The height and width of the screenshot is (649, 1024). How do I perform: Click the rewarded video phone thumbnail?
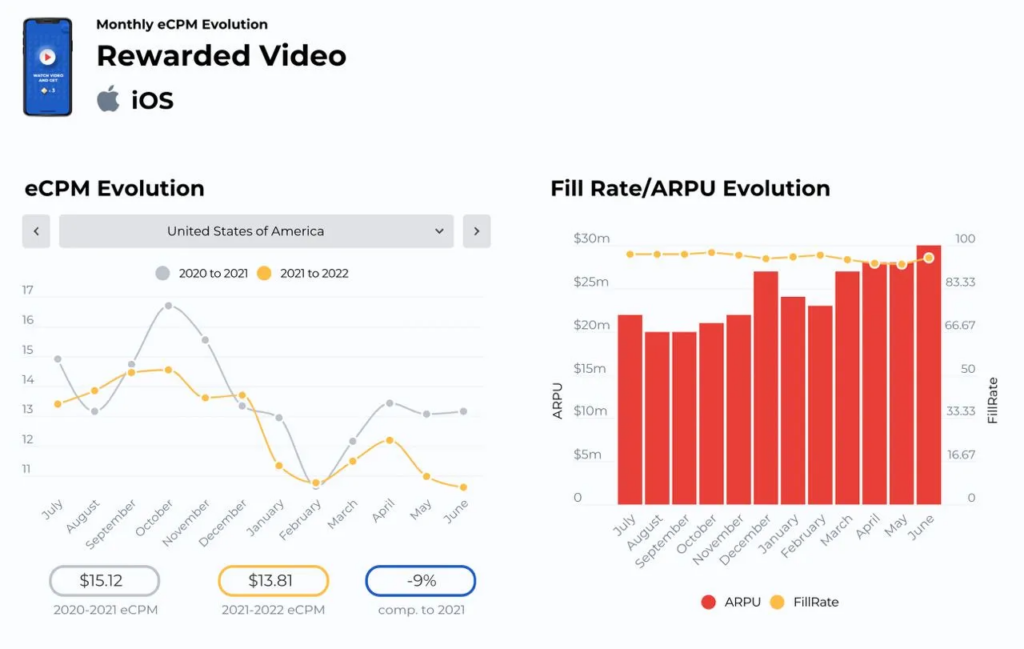click(x=47, y=67)
